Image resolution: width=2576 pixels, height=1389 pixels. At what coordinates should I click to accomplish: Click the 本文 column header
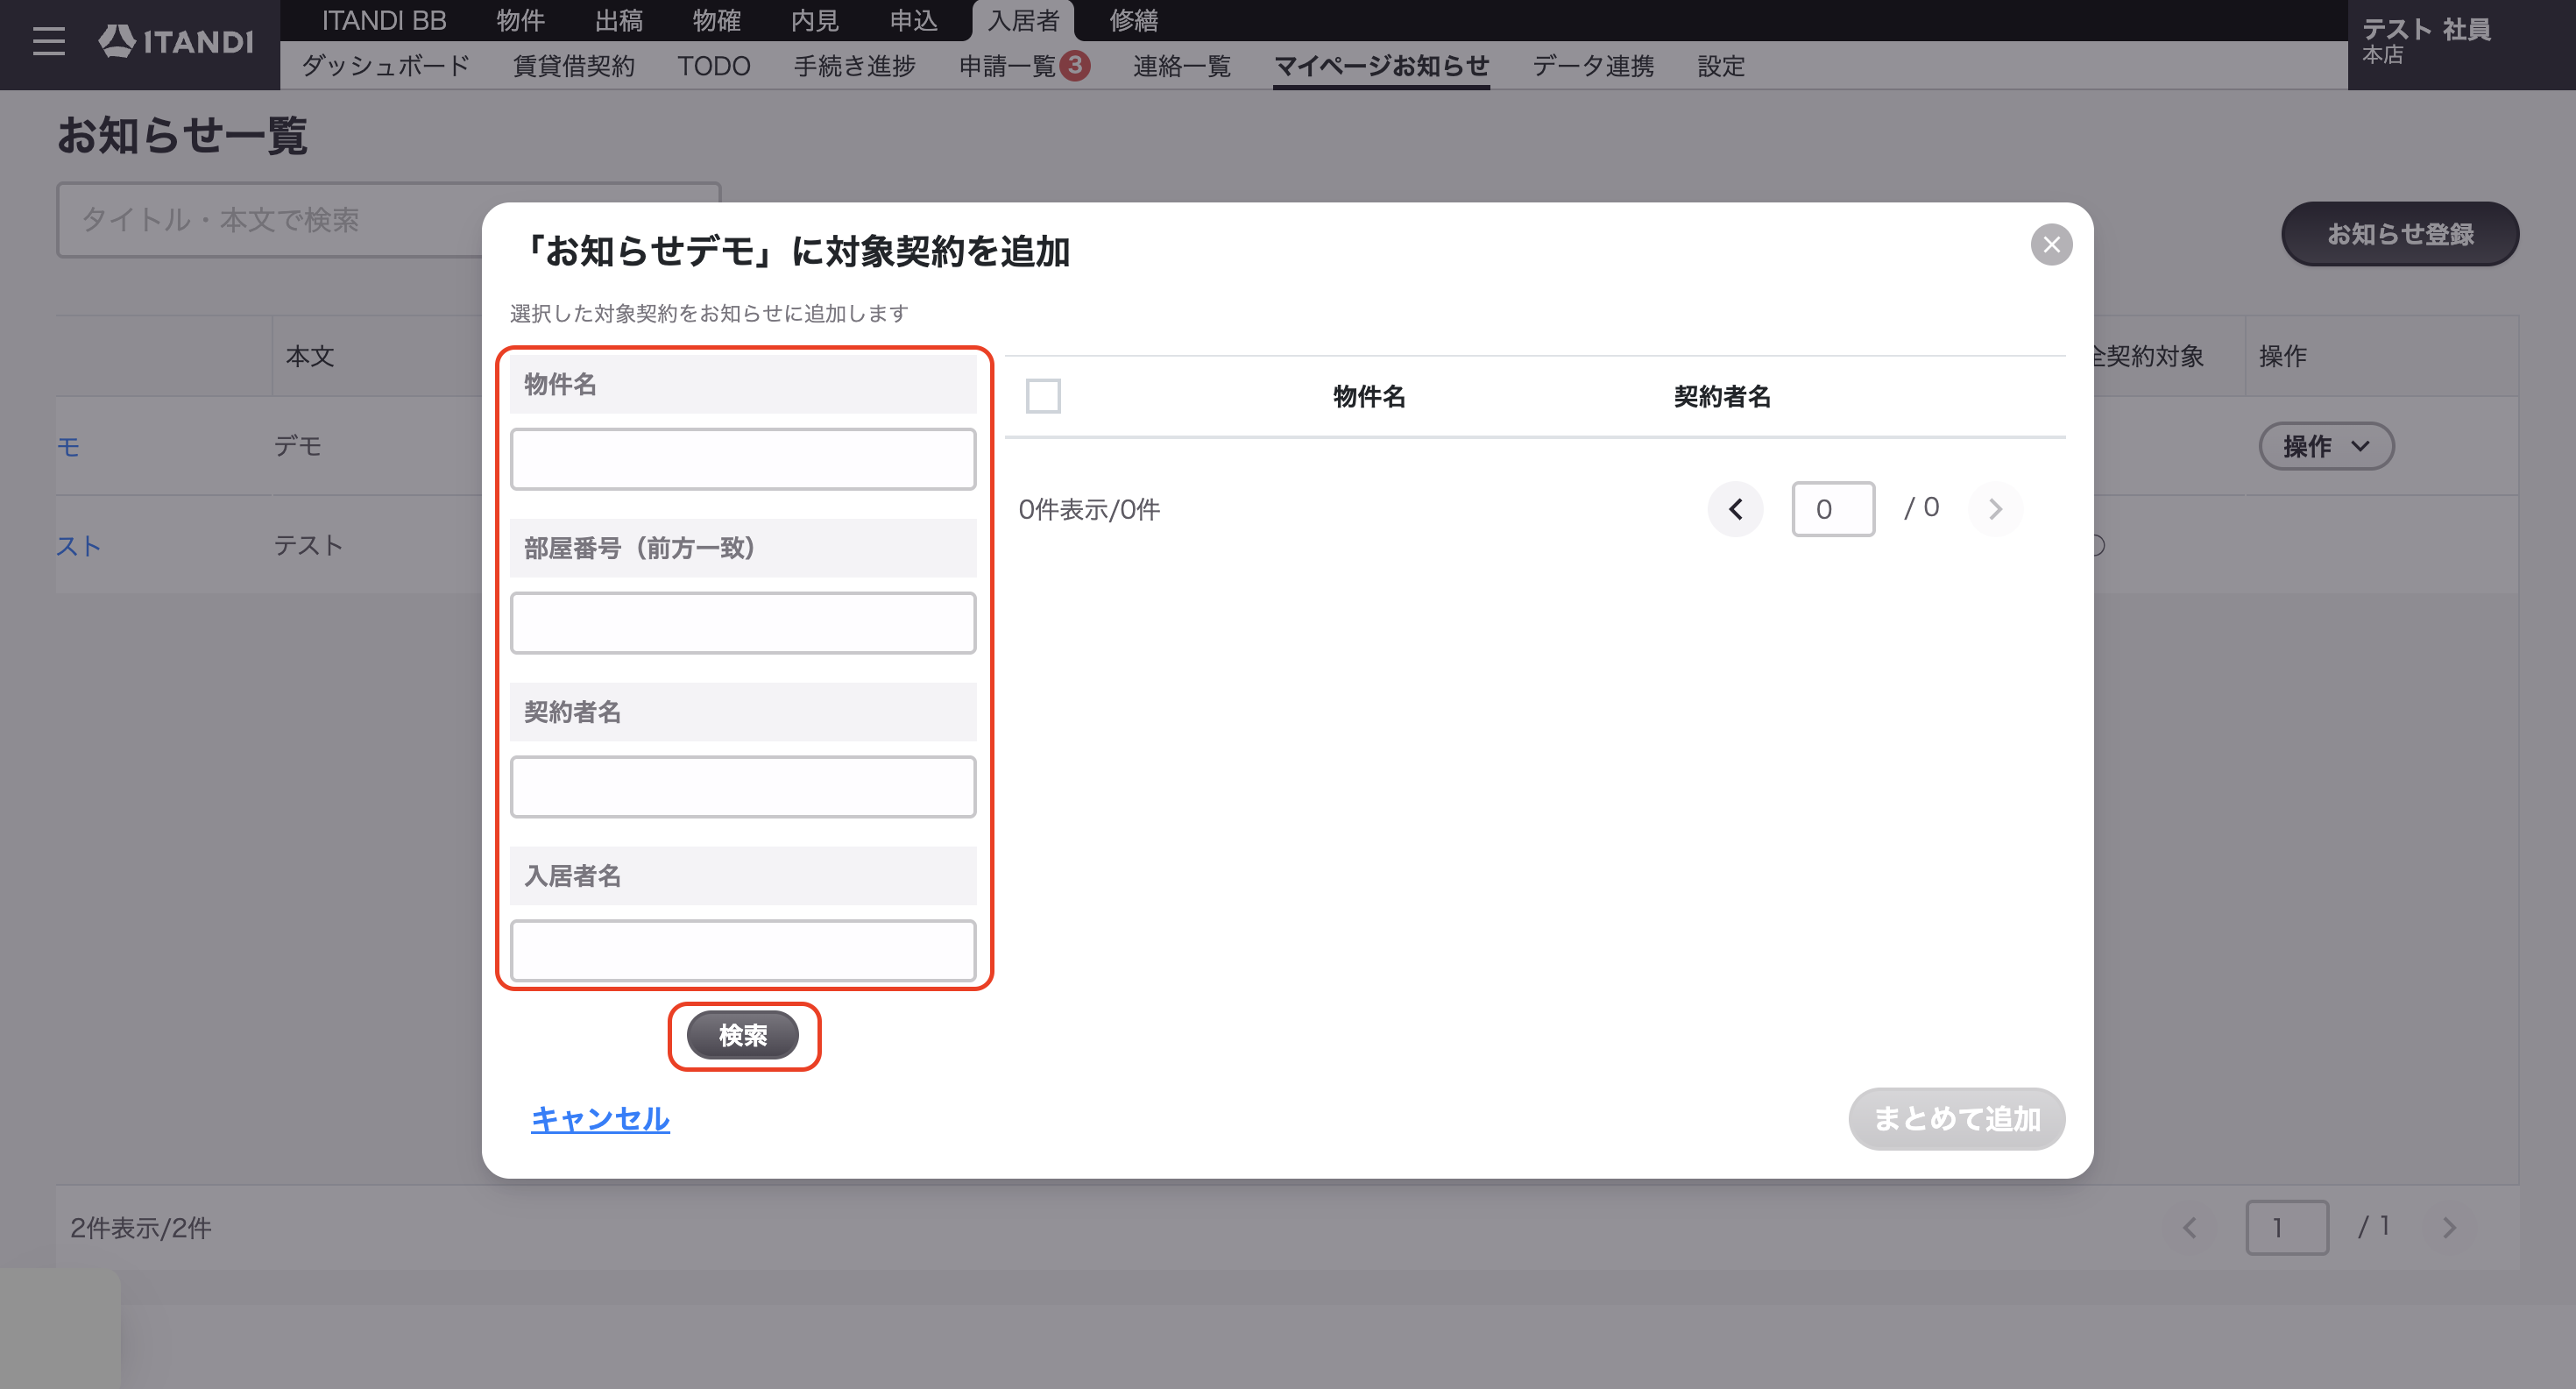click(x=310, y=356)
